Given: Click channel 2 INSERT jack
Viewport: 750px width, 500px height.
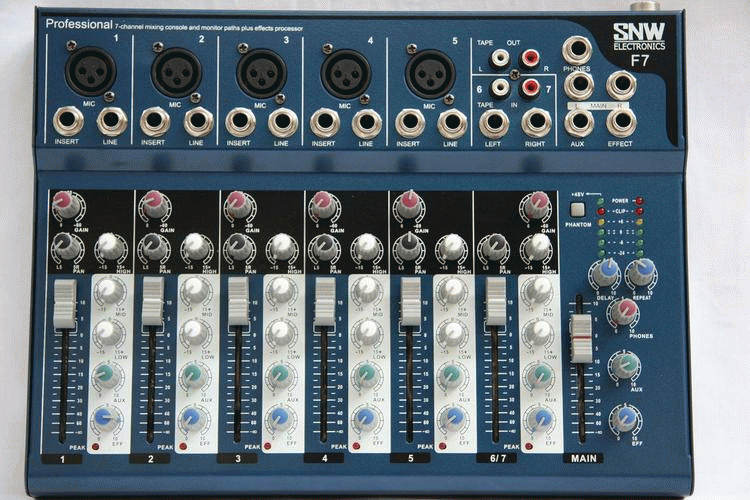Looking at the screenshot, I should click(155, 122).
